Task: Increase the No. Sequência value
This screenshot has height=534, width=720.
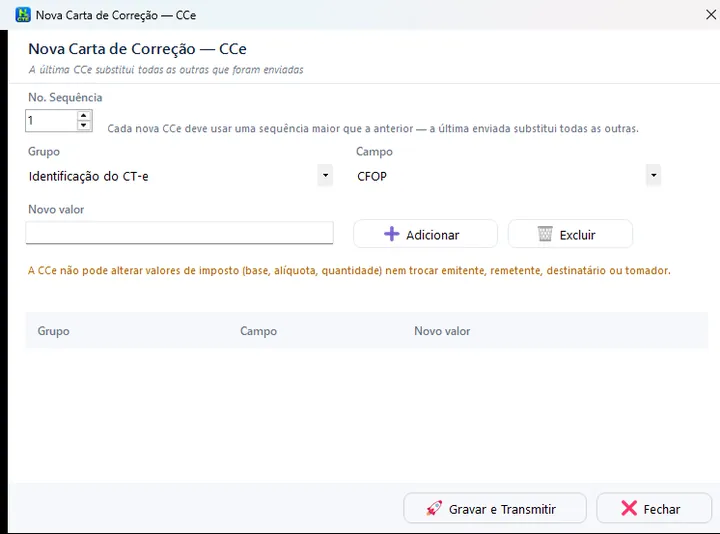Action: (84, 115)
